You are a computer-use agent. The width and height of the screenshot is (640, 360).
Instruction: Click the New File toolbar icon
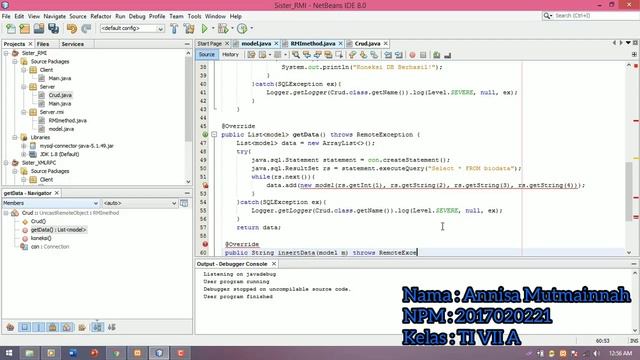pyautogui.click(x=11, y=29)
